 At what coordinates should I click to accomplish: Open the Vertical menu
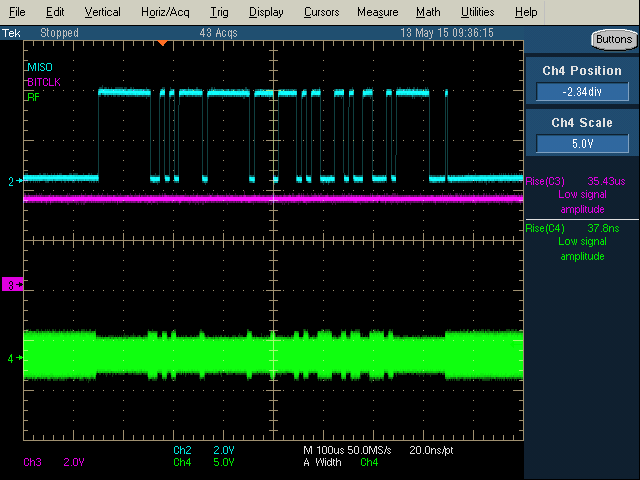pyautogui.click(x=102, y=12)
